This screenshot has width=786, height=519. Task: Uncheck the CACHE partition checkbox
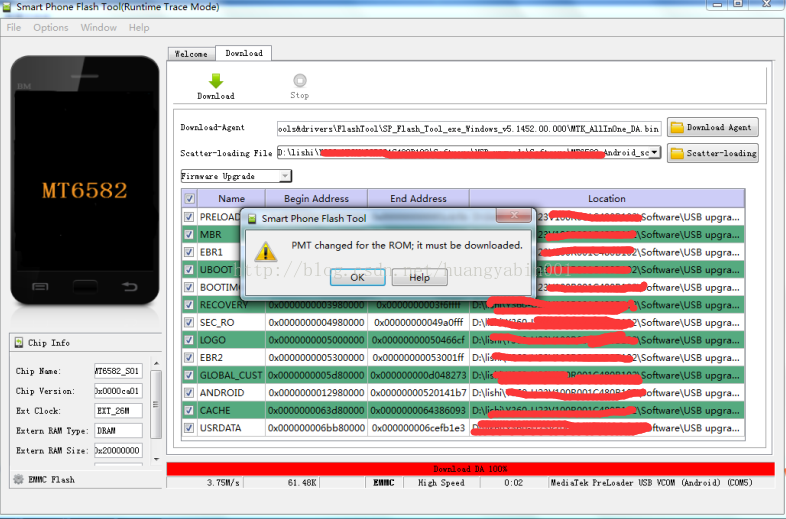pyautogui.click(x=189, y=410)
